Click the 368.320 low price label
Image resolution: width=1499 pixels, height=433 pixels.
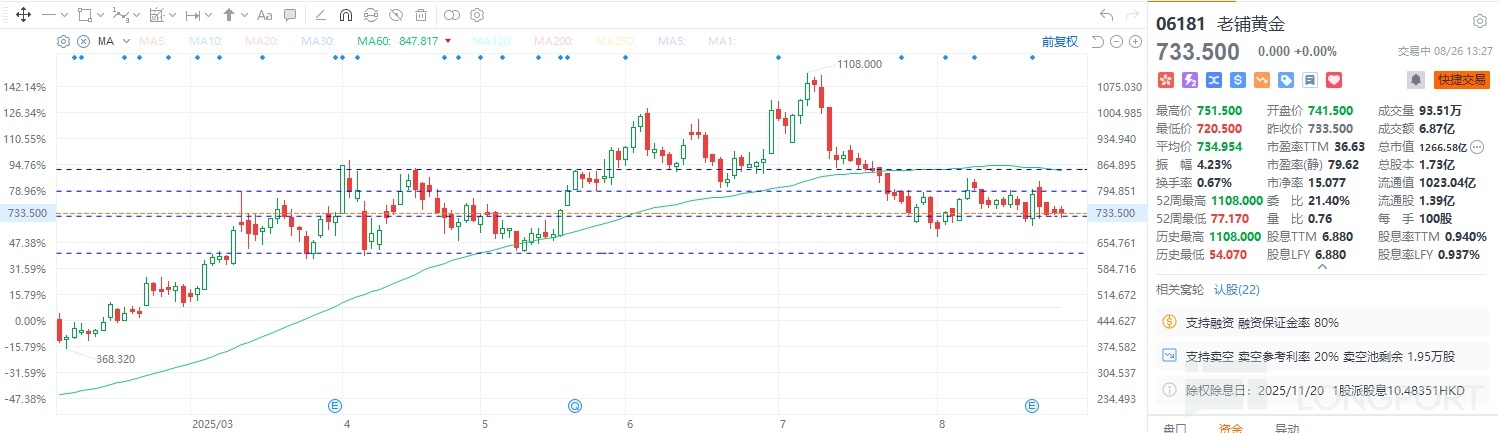[117, 358]
